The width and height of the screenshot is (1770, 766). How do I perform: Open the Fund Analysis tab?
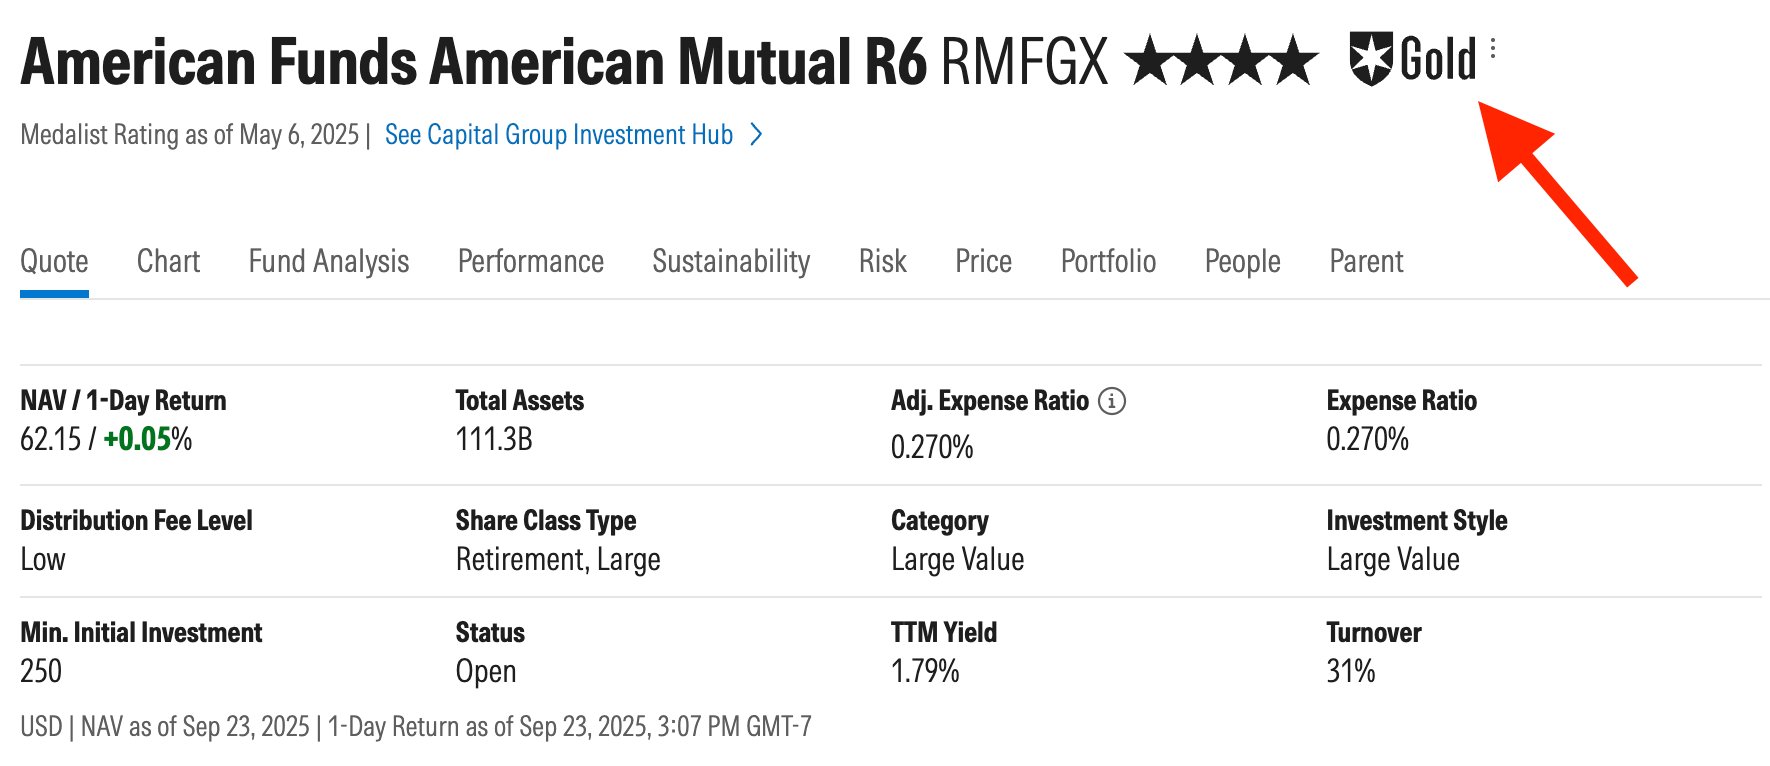[329, 261]
